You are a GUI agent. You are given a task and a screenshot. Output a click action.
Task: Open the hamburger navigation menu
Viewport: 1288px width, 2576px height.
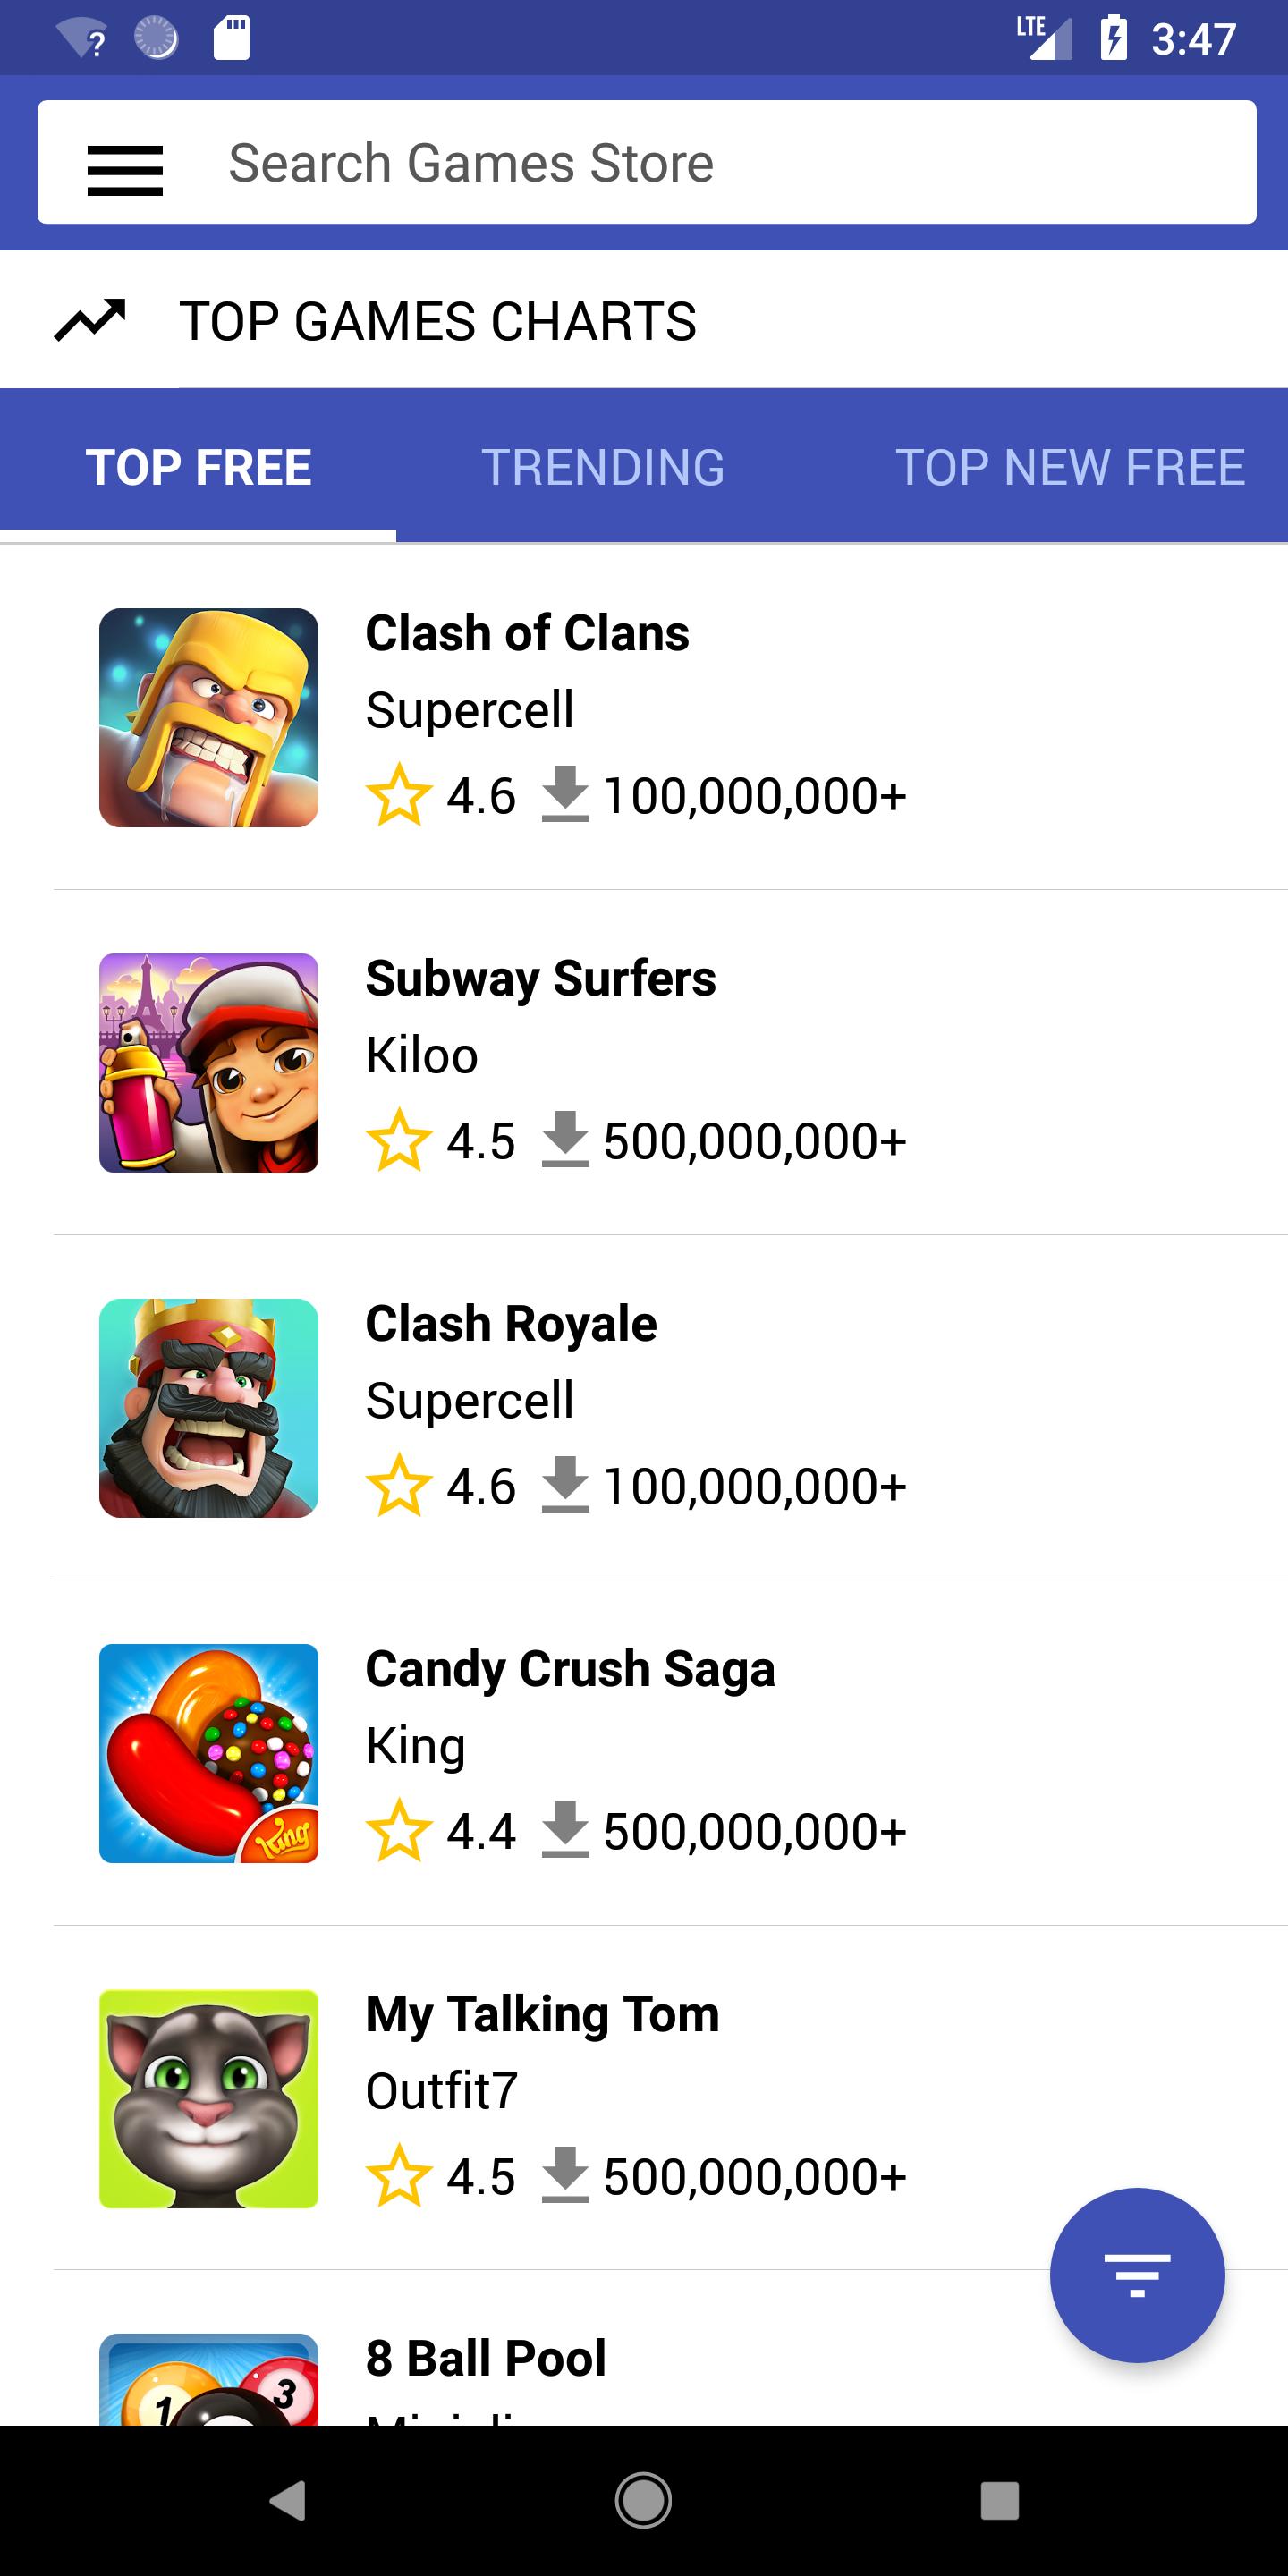[125, 168]
